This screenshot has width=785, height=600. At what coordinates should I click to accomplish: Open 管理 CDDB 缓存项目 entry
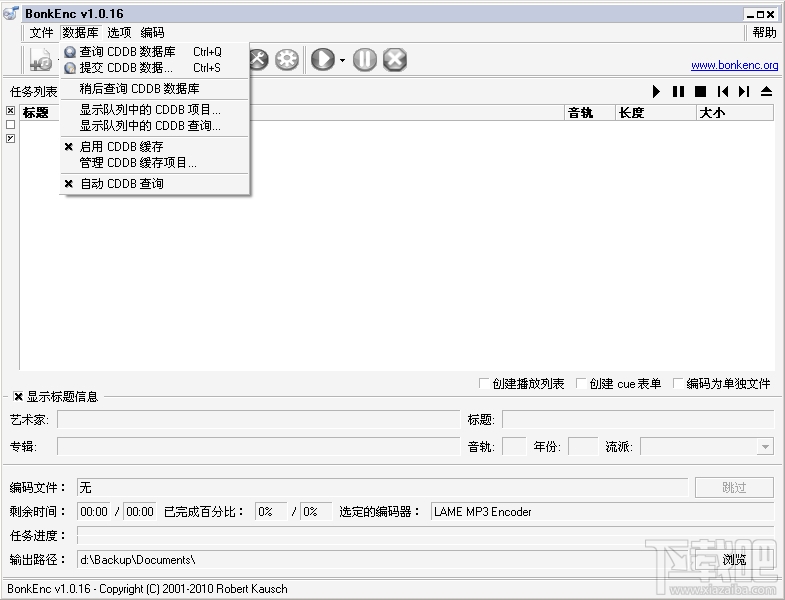coord(155,163)
